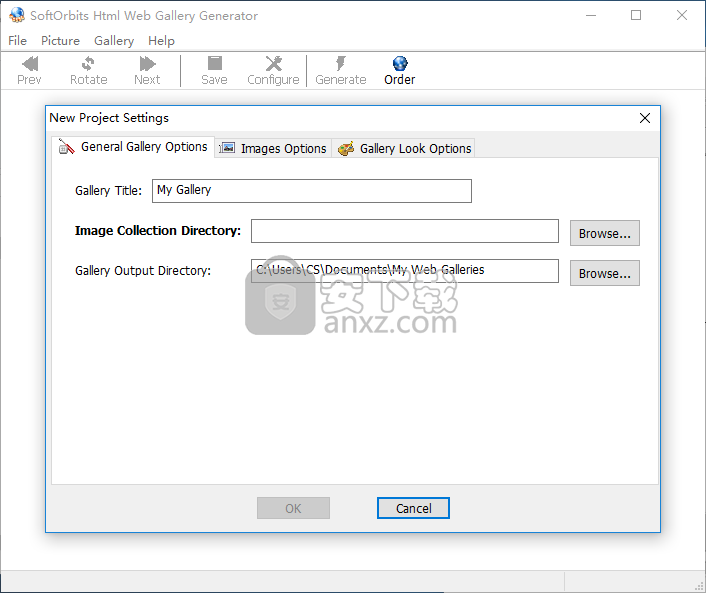
Task: Switch to the Images Options tab
Action: coord(273,148)
